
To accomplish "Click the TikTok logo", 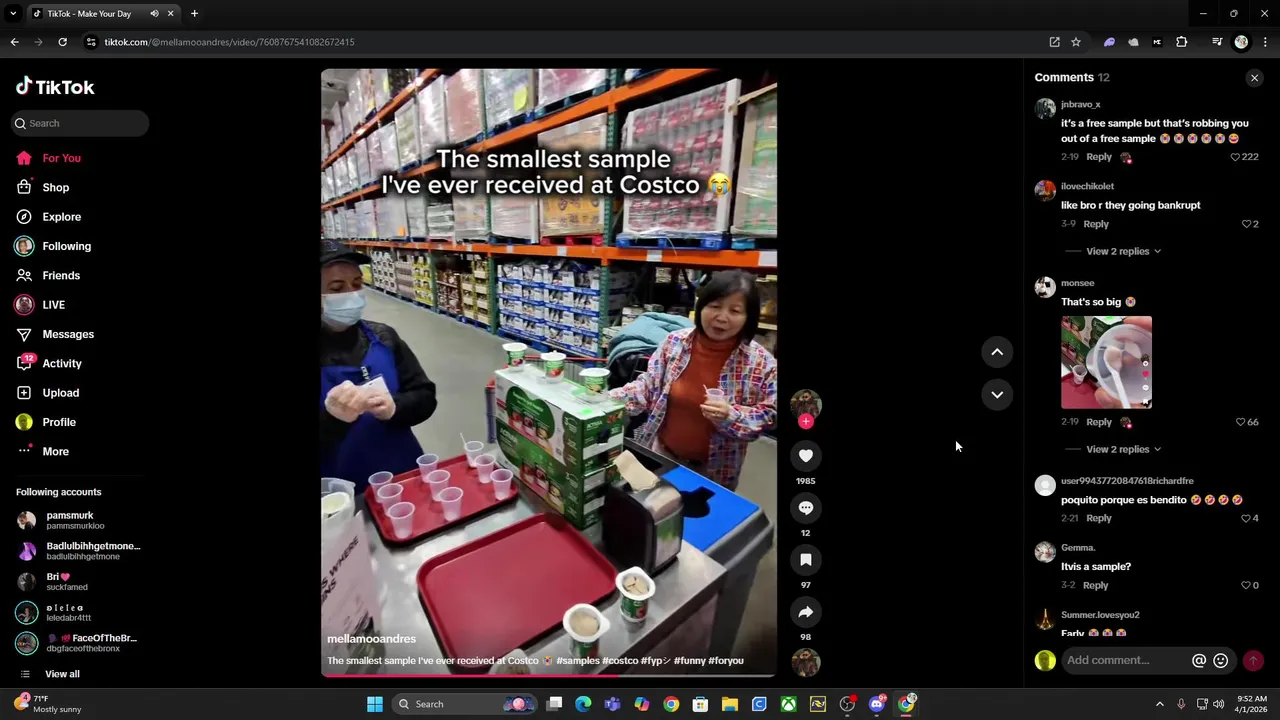I will (x=55, y=87).
